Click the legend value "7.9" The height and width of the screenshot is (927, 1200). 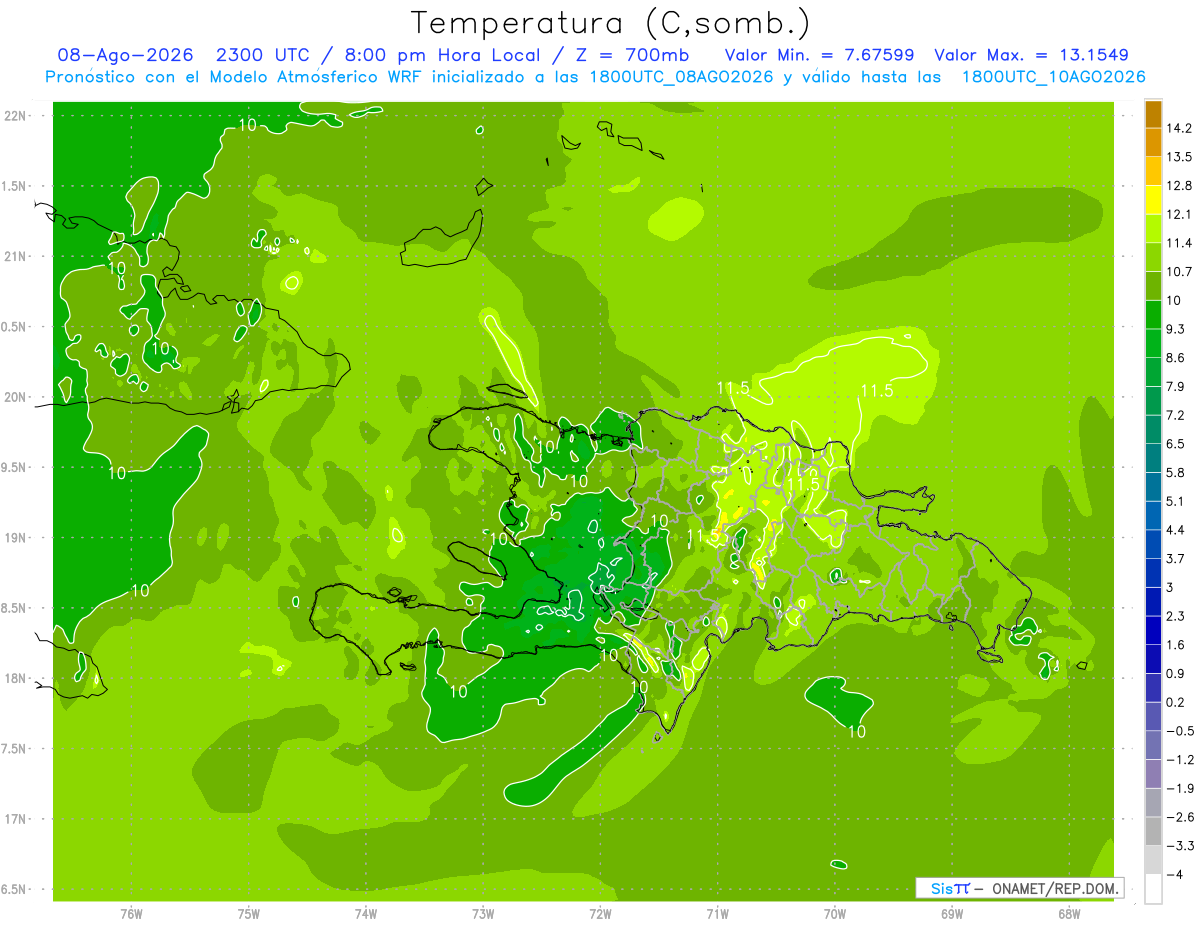coord(1176,387)
